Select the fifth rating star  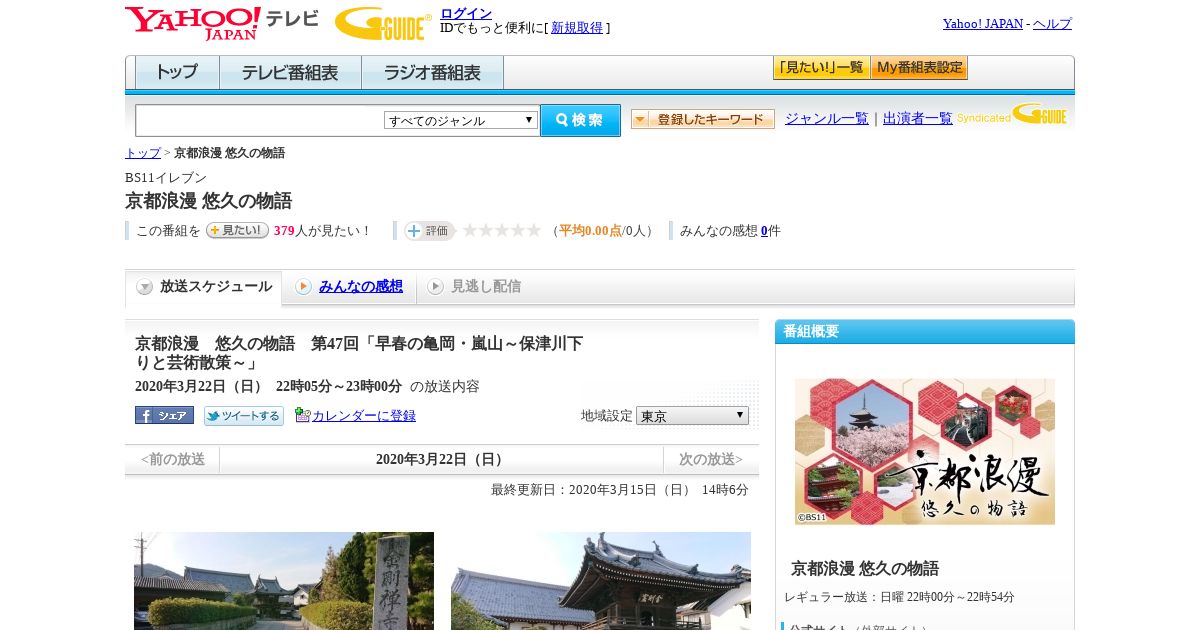point(534,230)
